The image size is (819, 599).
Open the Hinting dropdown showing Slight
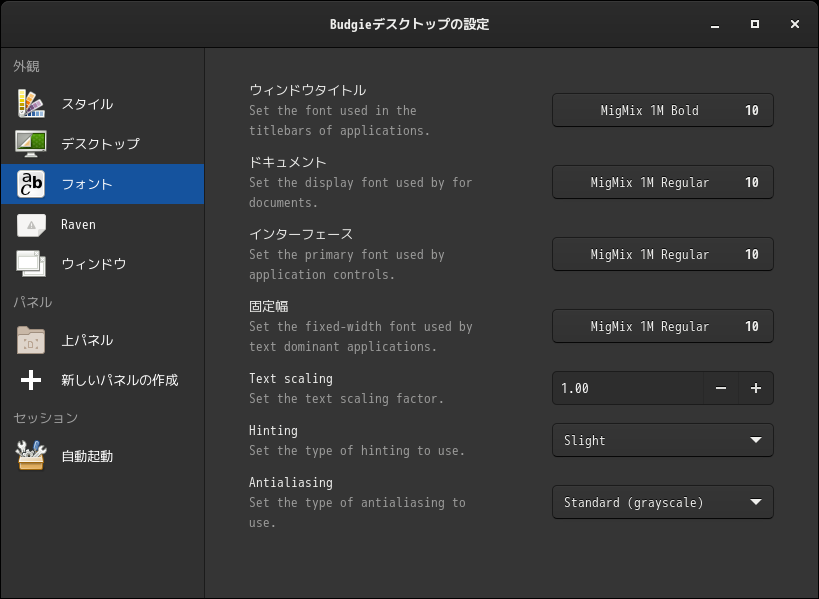click(x=662, y=440)
